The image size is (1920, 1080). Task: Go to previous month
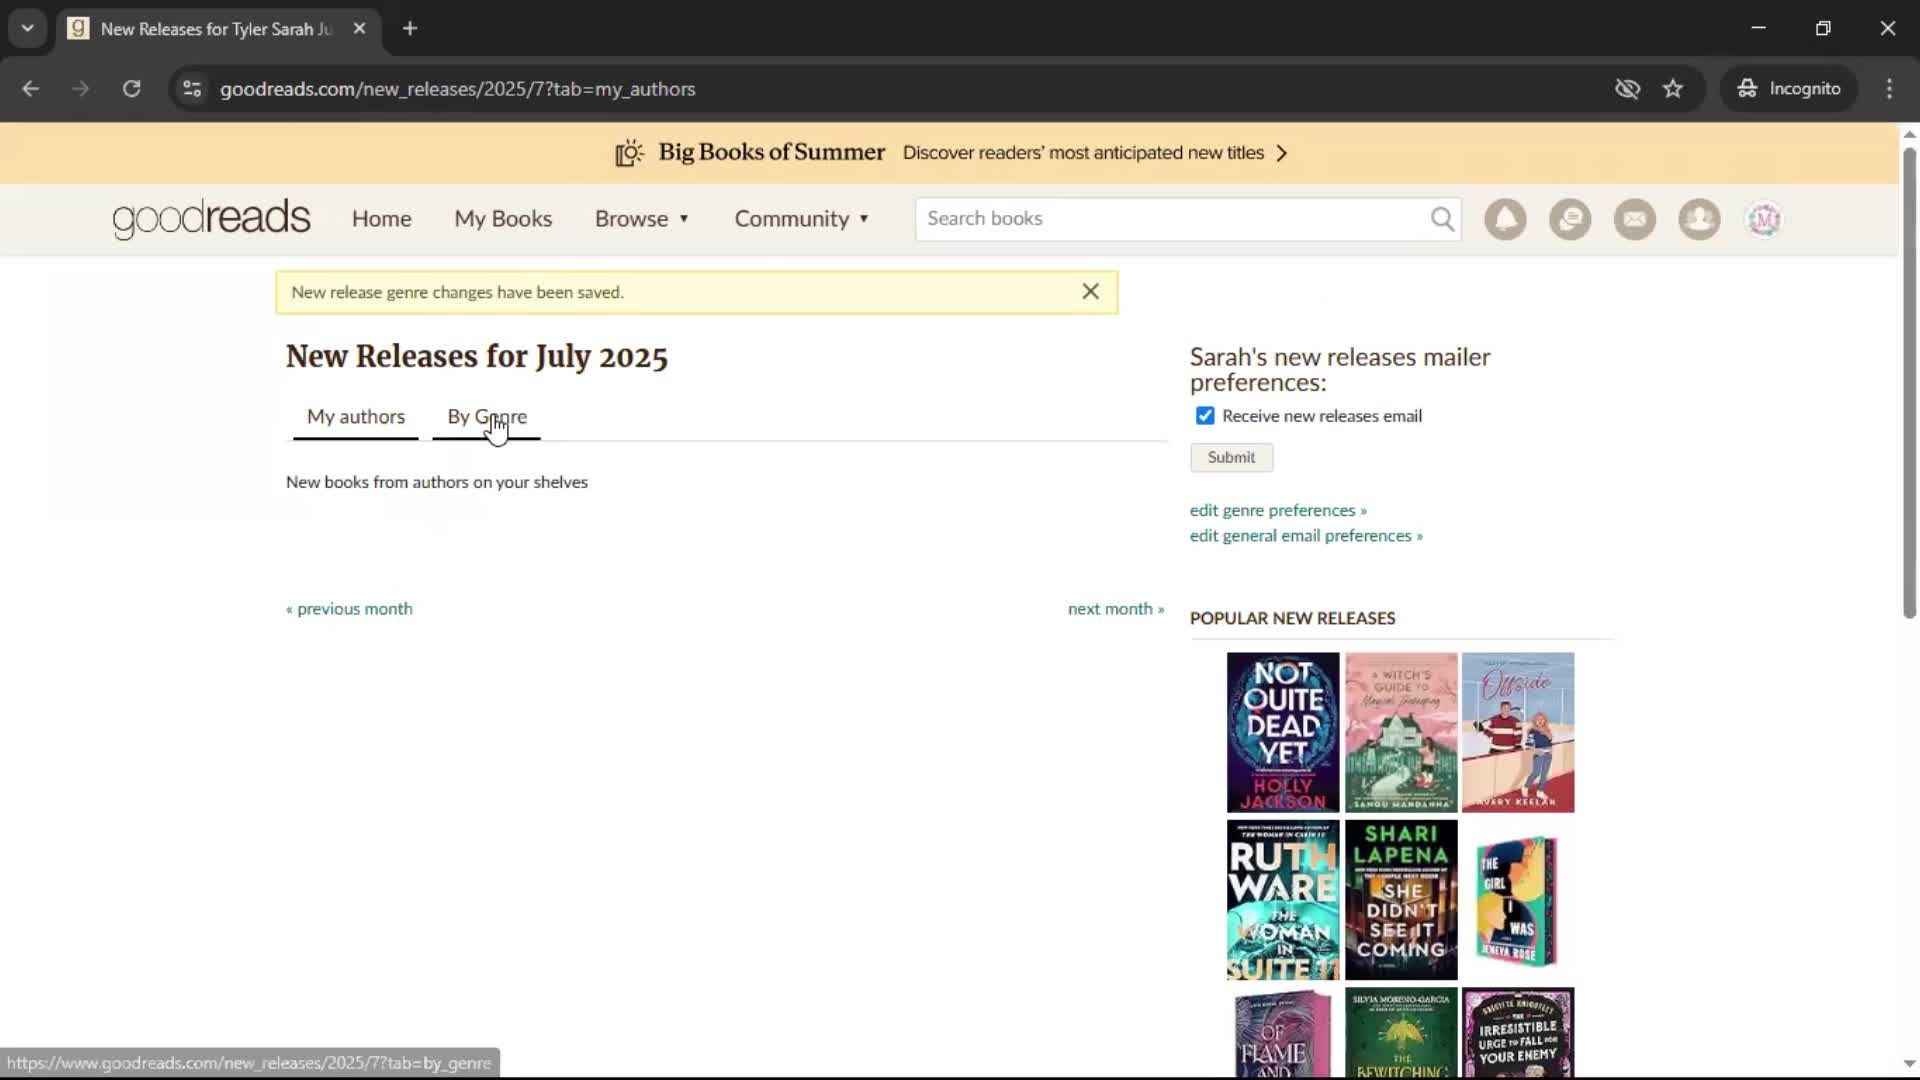tap(349, 609)
